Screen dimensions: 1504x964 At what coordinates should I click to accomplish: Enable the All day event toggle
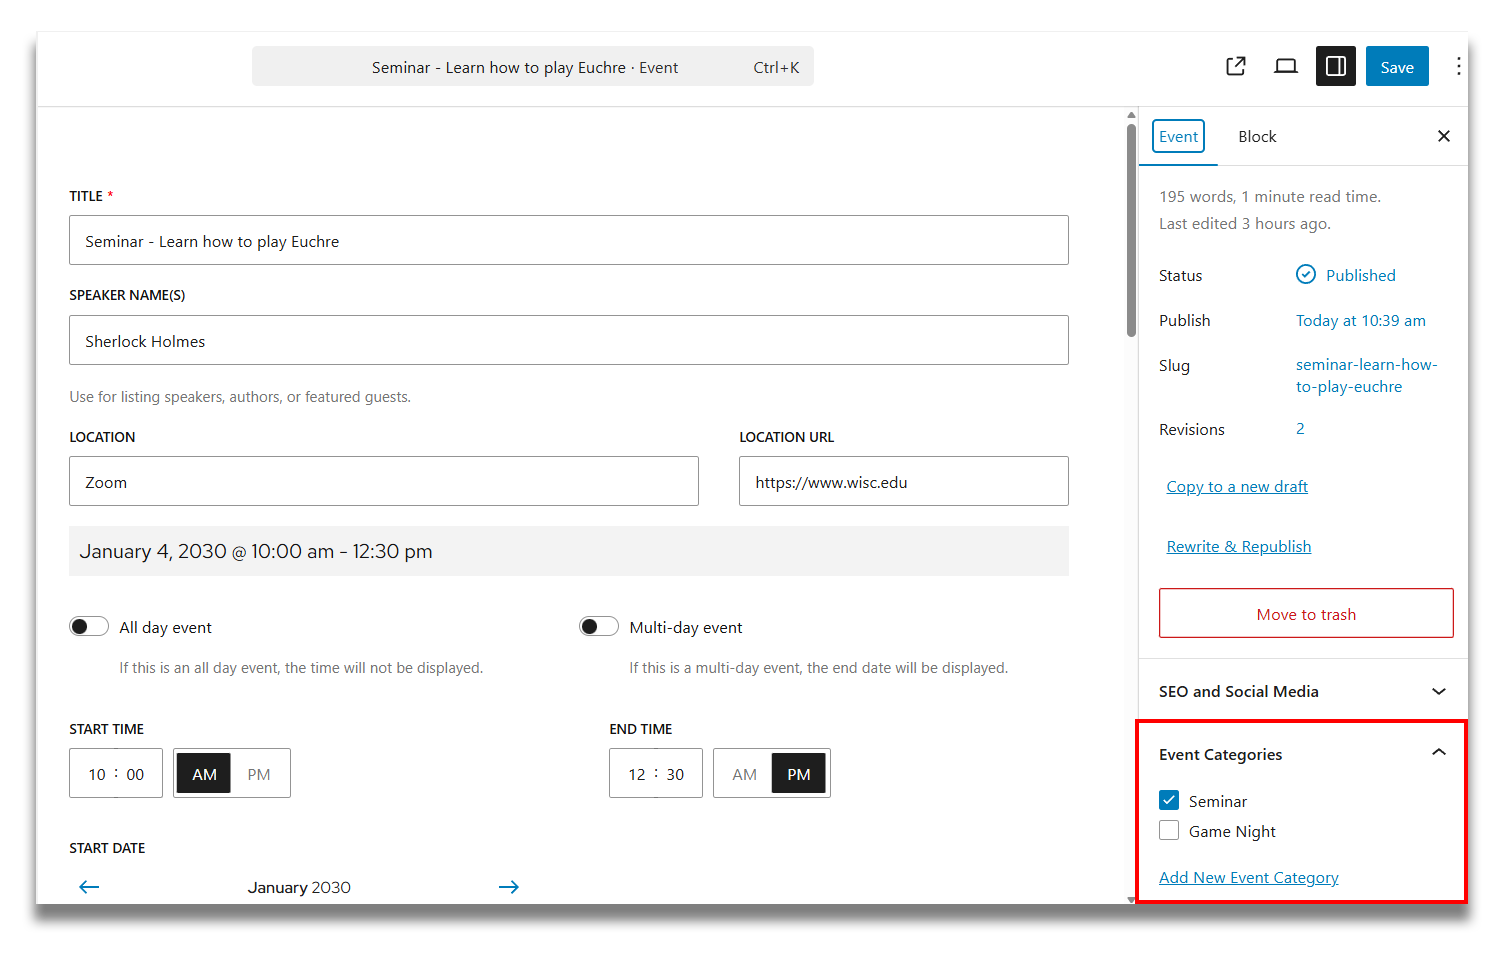[88, 626]
